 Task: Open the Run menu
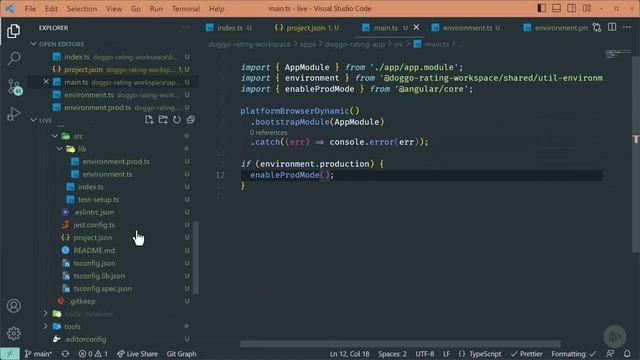(156, 9)
